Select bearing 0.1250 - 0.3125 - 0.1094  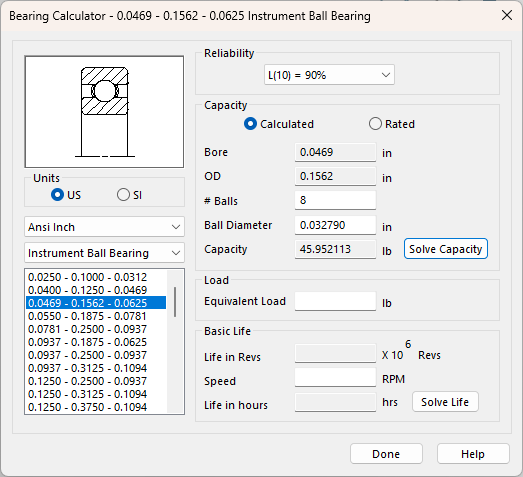point(96,394)
